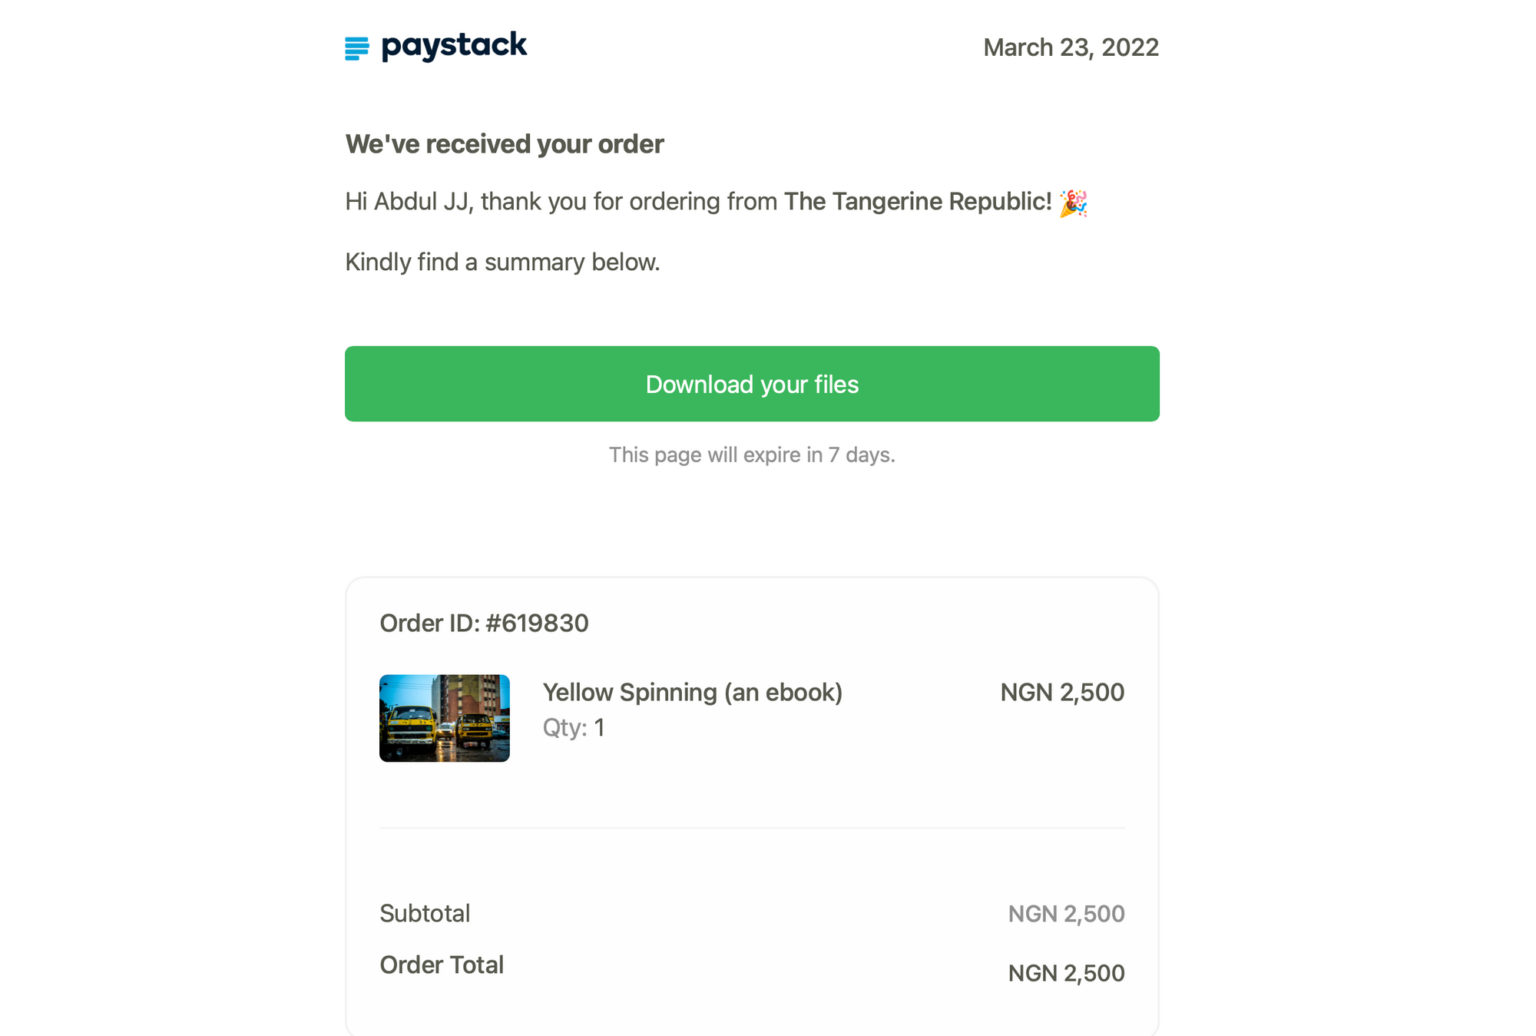This screenshot has width=1536, height=1036.
Task: Select the Paystack wordmark
Action: pyautogui.click(x=453, y=46)
